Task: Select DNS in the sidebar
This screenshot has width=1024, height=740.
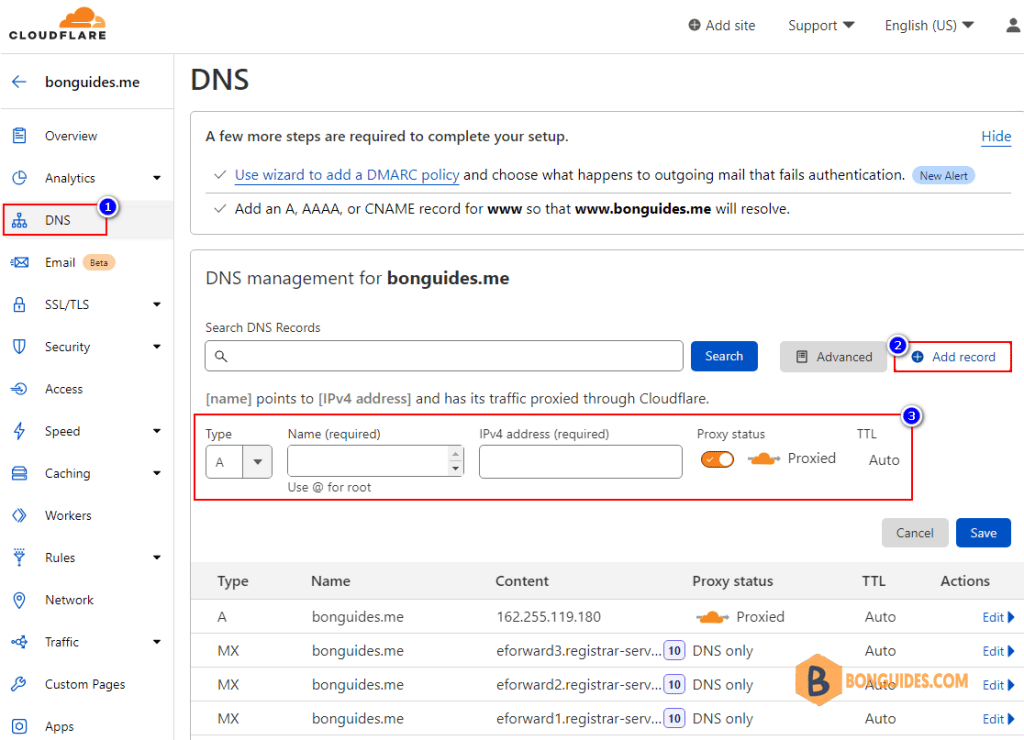Action: pos(57,220)
